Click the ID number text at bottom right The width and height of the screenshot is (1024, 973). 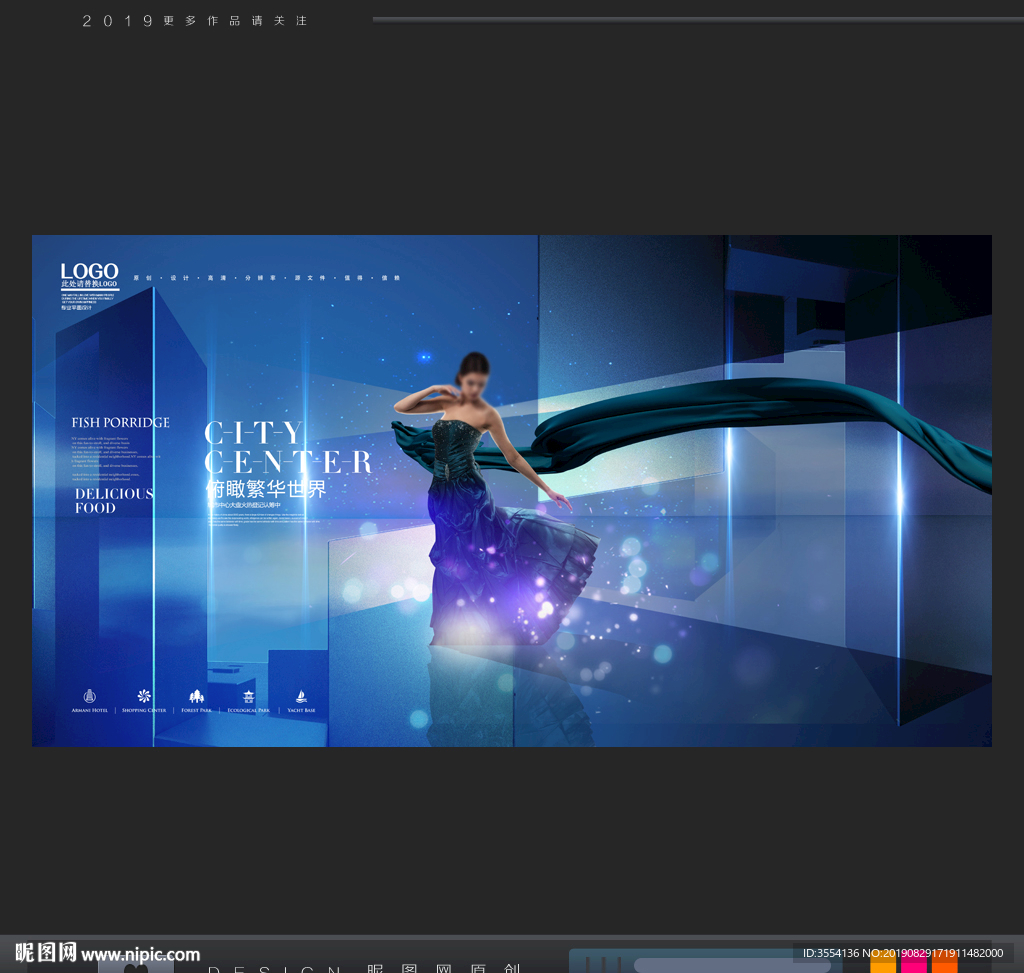tap(902, 953)
